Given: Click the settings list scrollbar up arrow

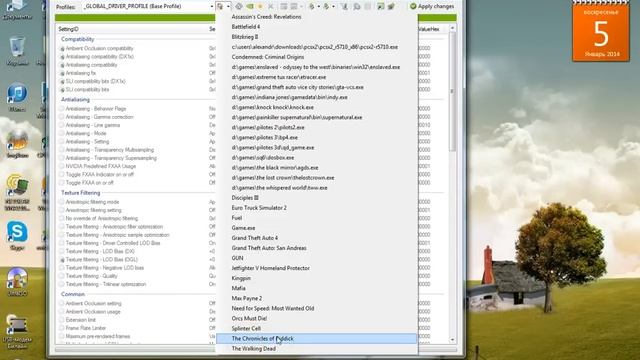Looking at the screenshot, I should (452, 28).
